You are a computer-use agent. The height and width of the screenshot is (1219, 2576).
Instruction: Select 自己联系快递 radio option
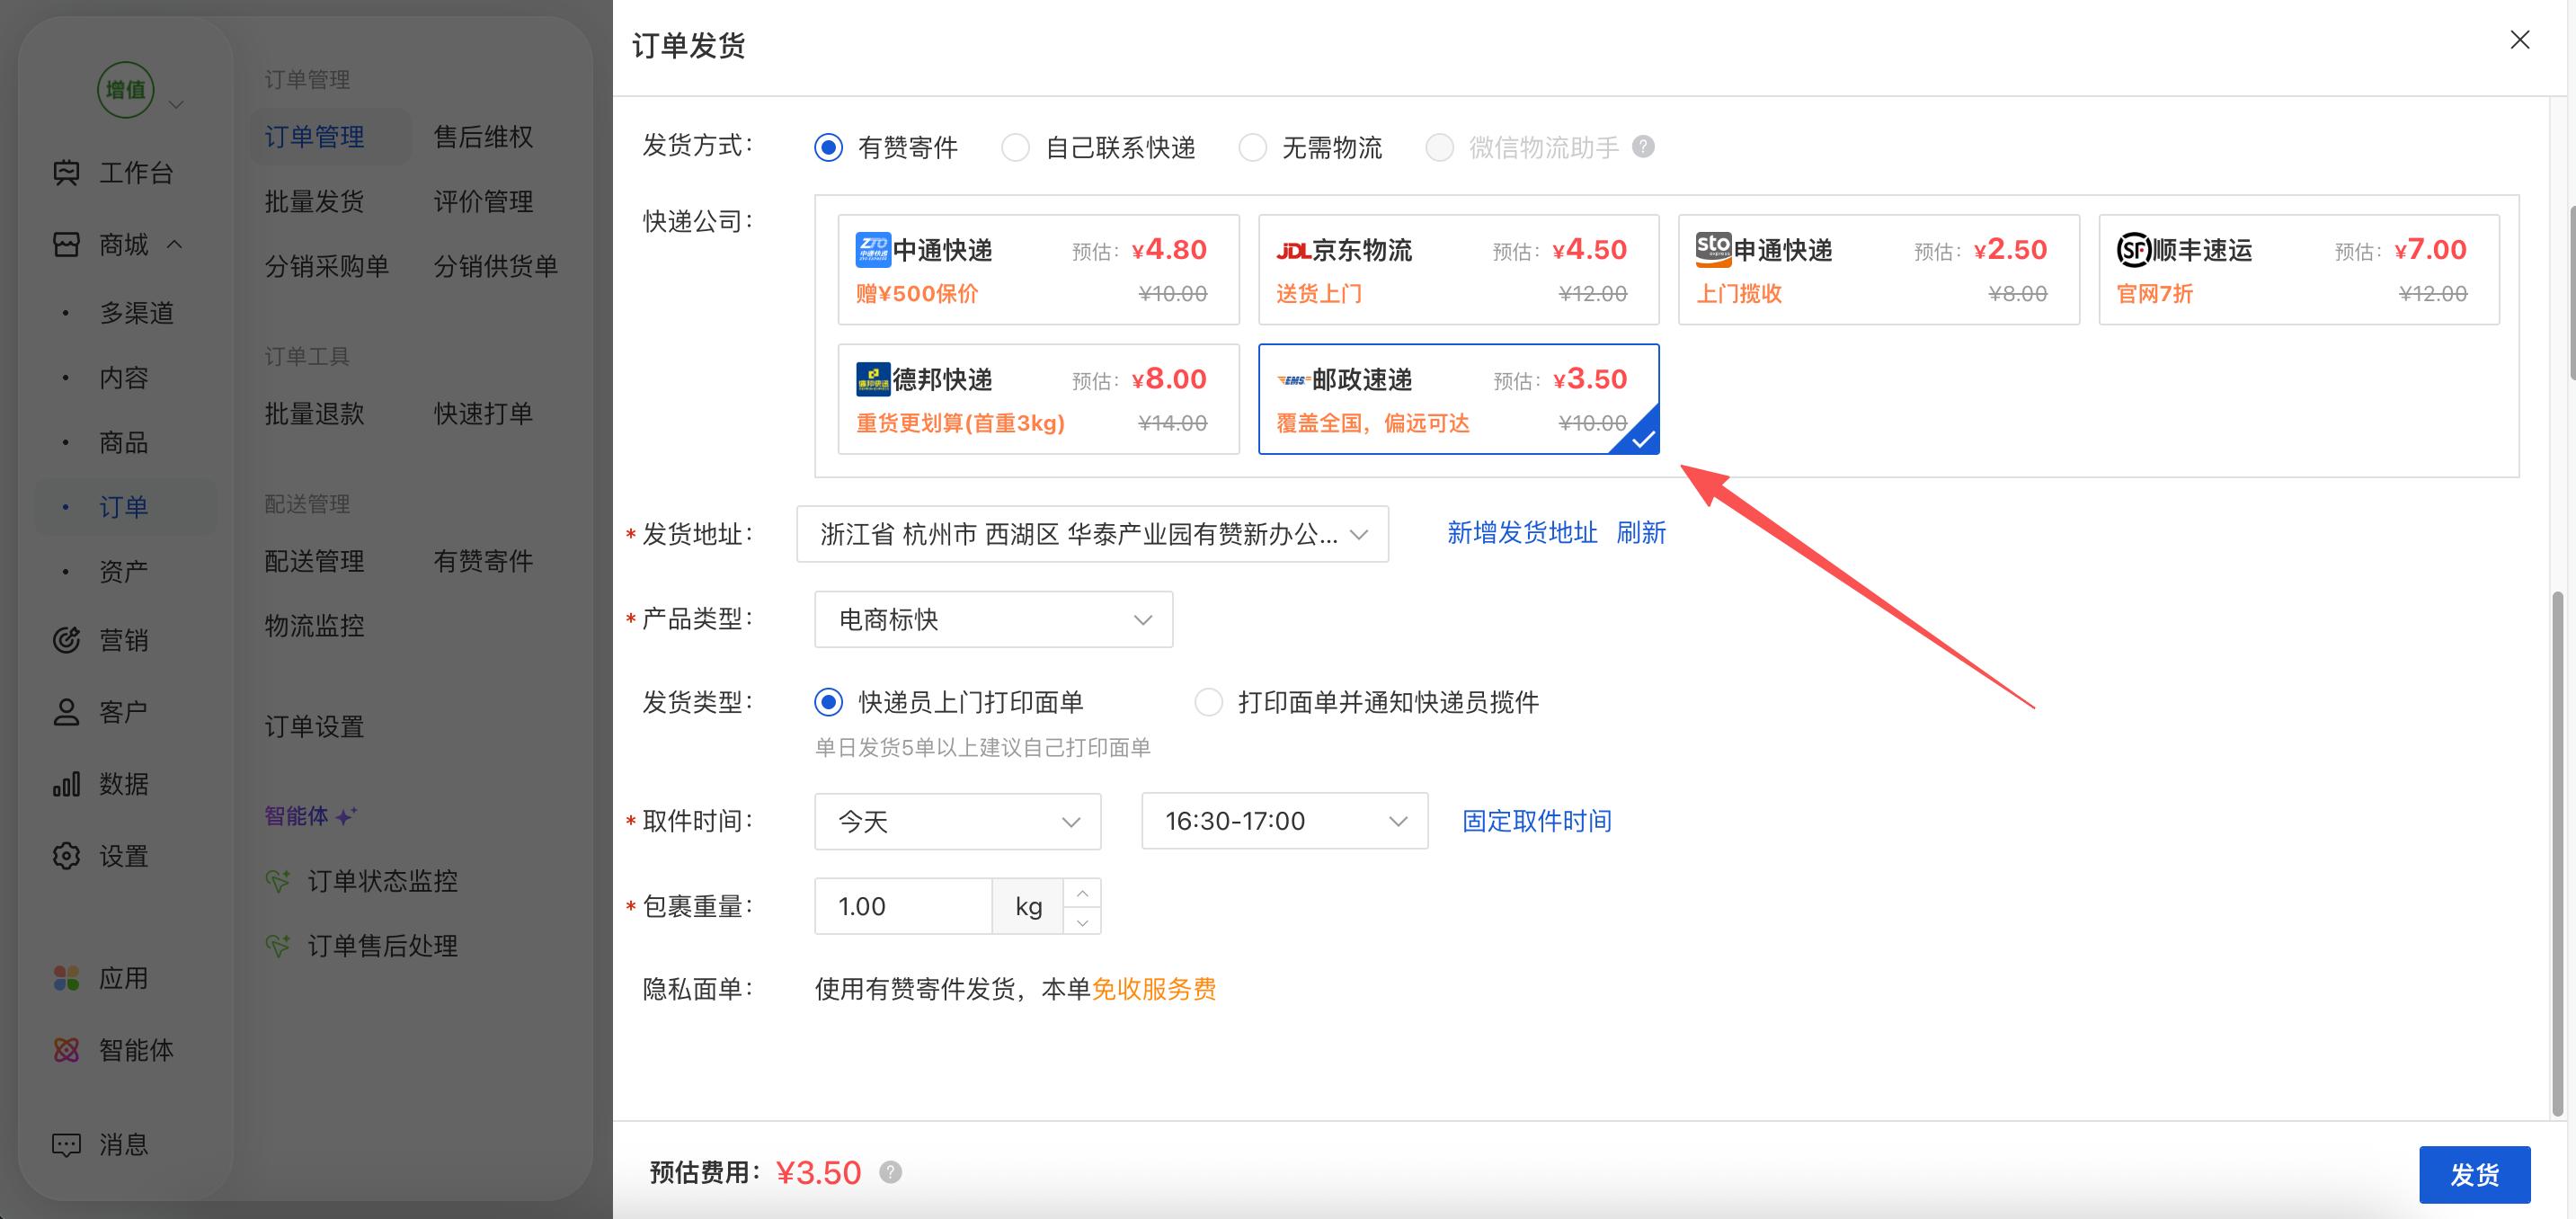click(1015, 148)
